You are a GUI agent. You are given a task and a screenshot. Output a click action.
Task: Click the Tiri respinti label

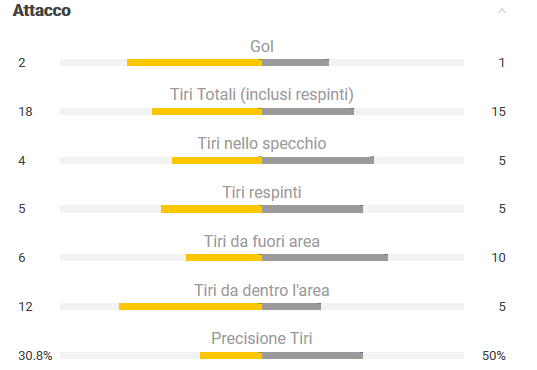(262, 192)
